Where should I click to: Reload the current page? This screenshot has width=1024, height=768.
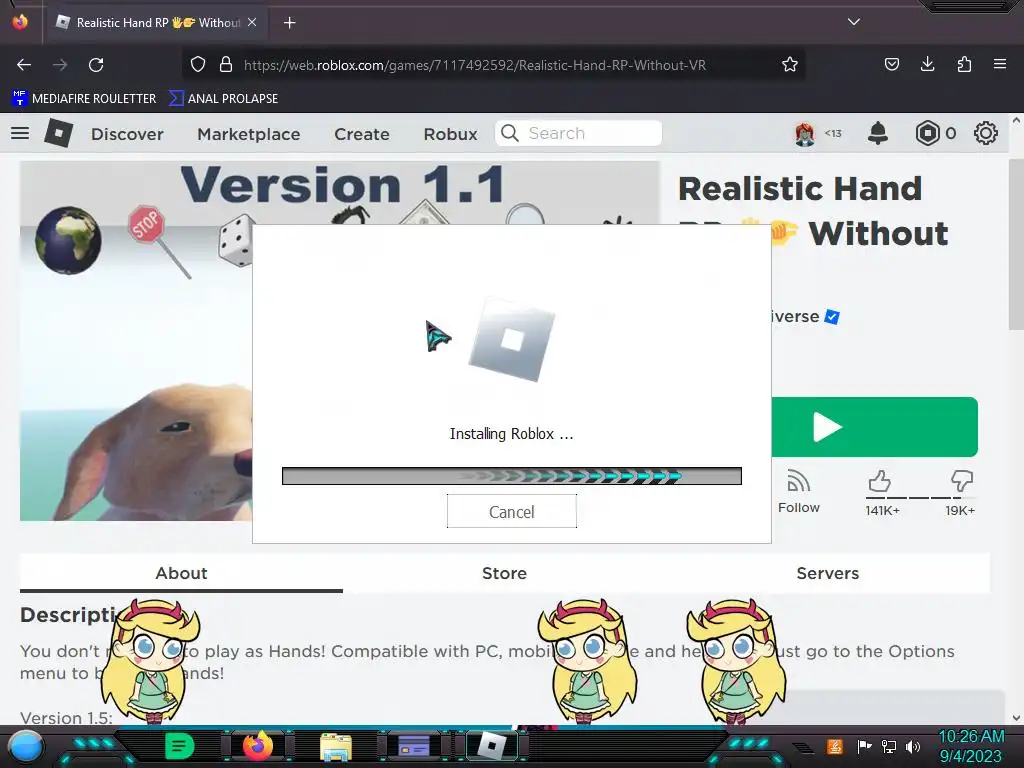point(96,65)
